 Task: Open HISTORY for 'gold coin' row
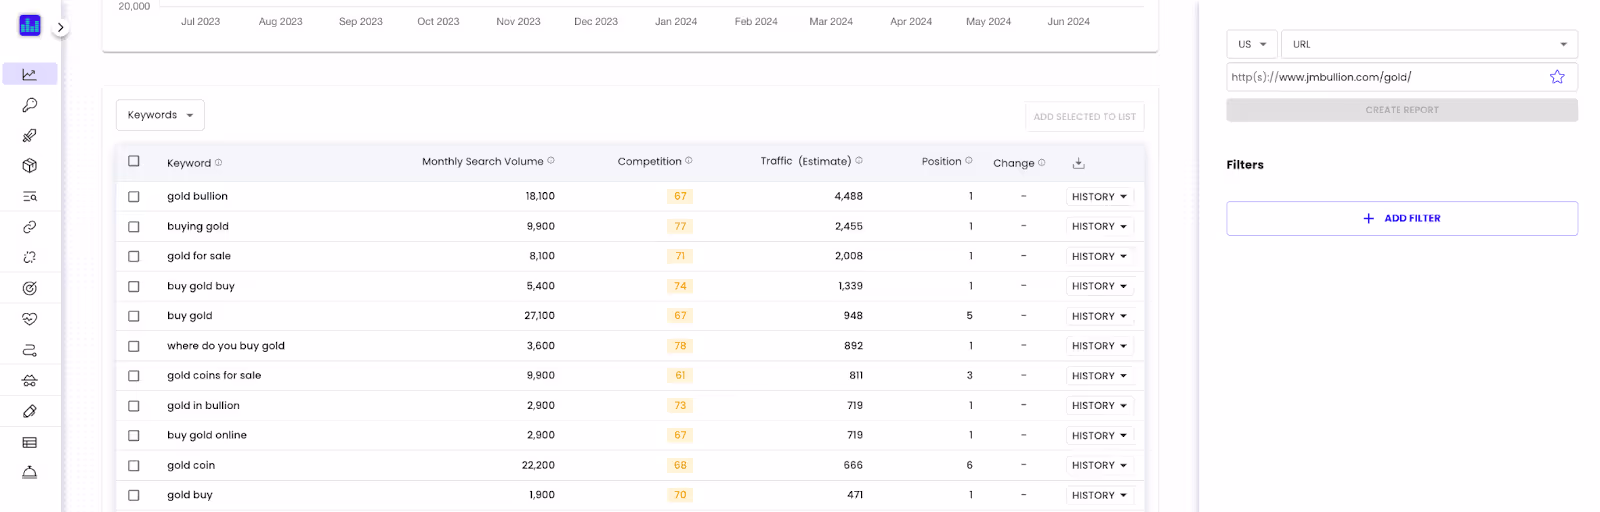point(1099,466)
